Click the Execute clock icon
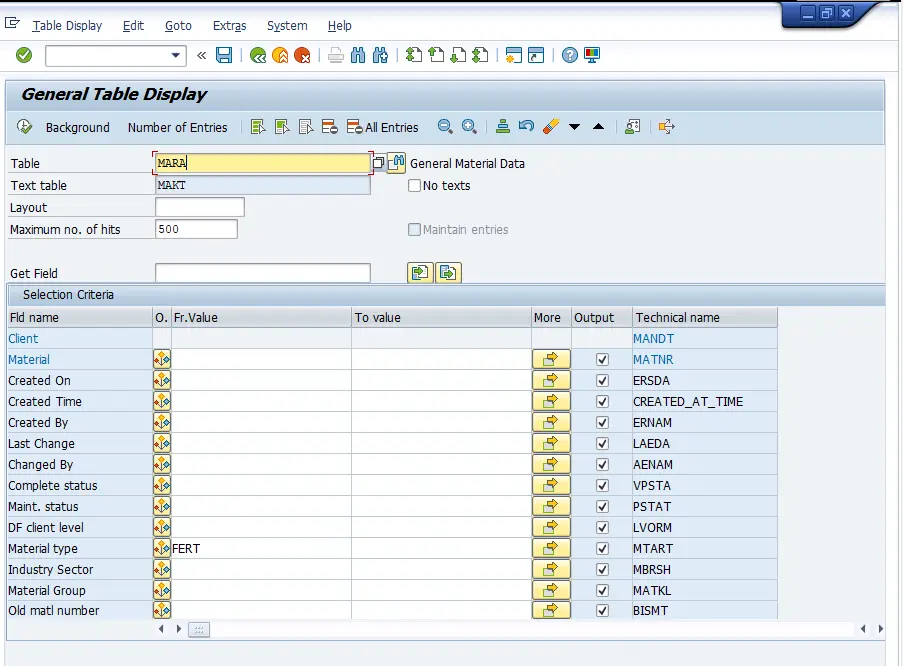Image resolution: width=903 pixels, height=666 pixels. [25, 127]
